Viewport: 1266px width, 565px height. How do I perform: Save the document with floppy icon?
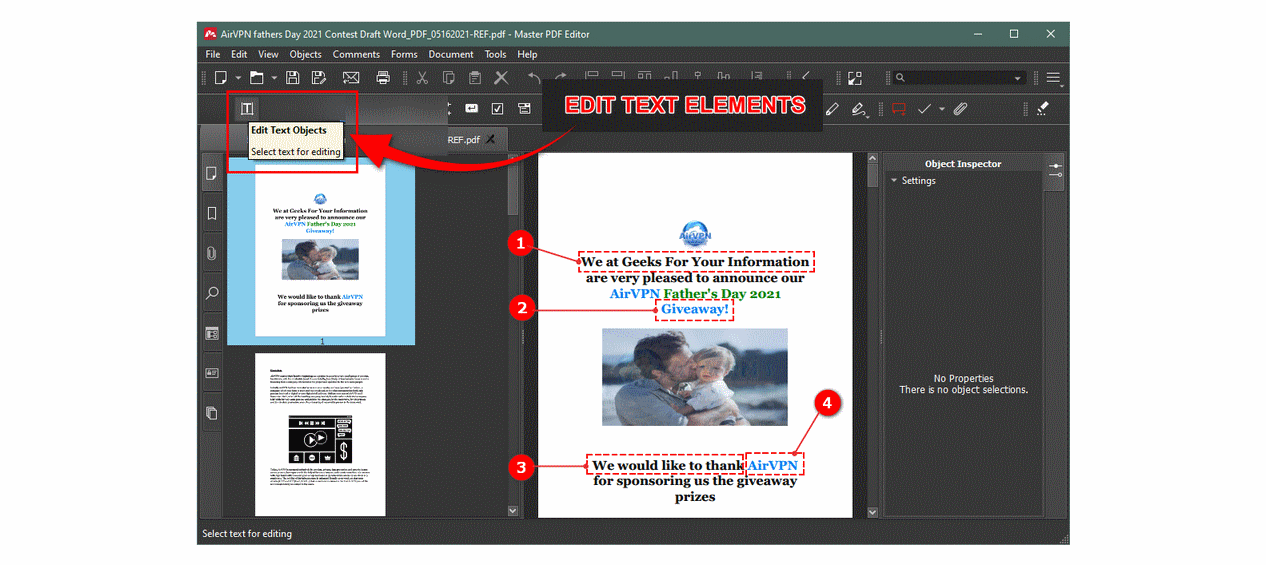(x=293, y=78)
